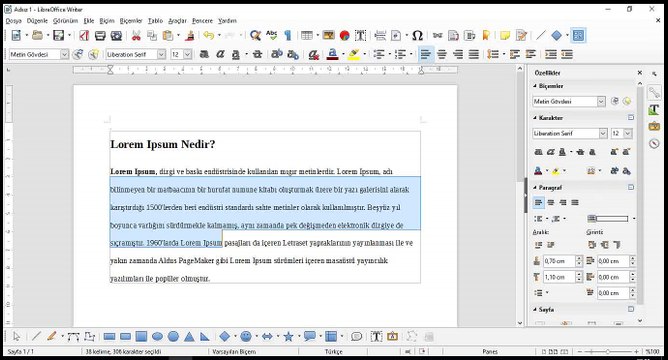Image resolution: width=668 pixels, height=360 pixels.
Task: Open the Navigator from the sidebar
Action: pos(654,143)
